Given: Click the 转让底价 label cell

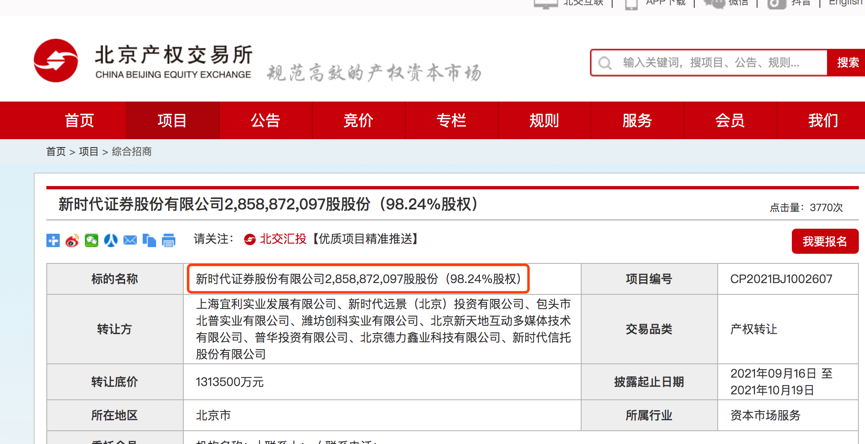Looking at the screenshot, I should click(115, 382).
